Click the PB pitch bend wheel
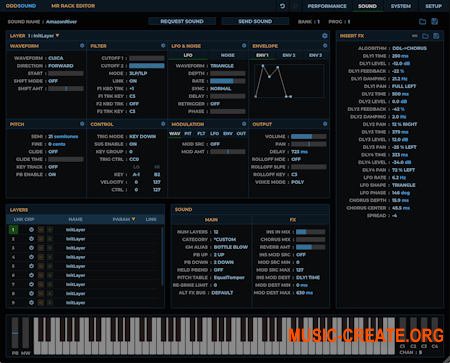Image resolution: width=450 pixels, height=363 pixels. coord(15,333)
